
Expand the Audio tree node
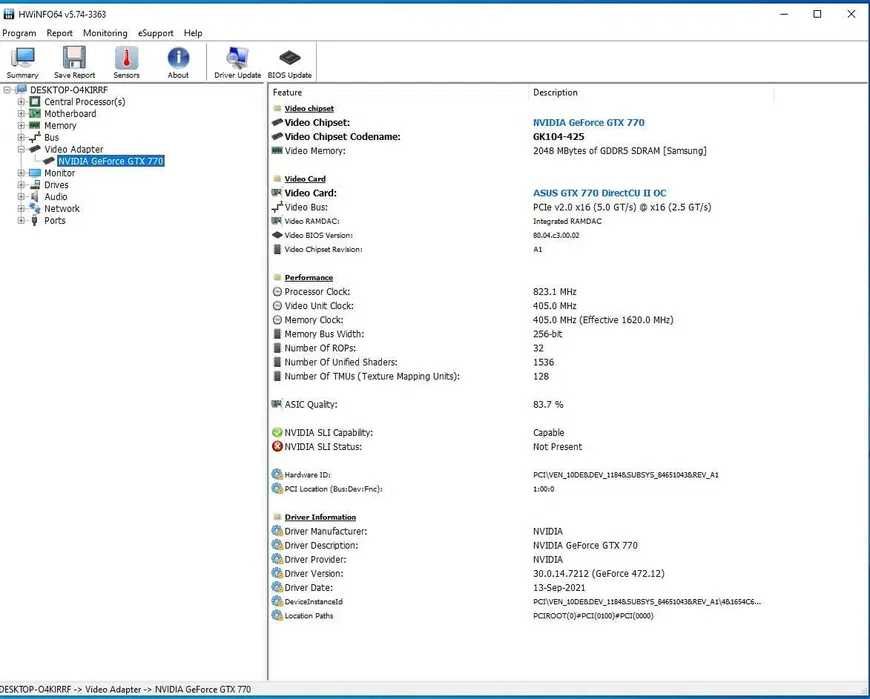click(21, 196)
